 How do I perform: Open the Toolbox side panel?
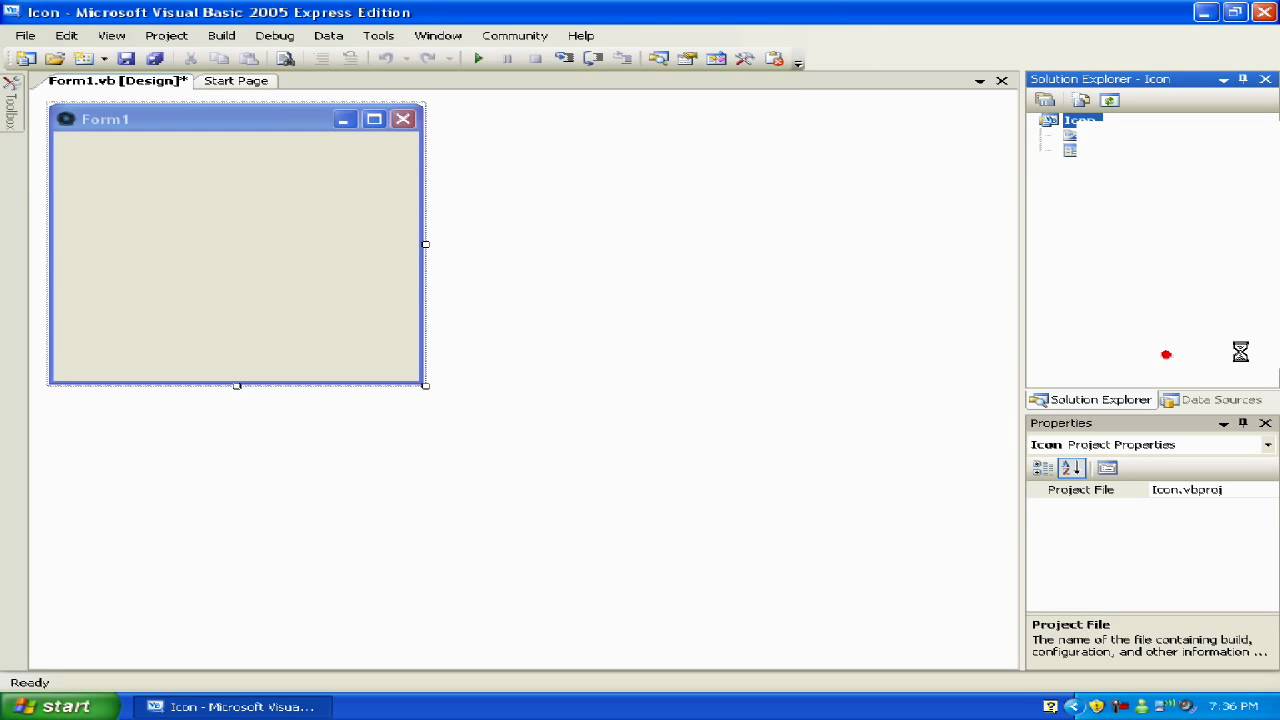point(11,105)
